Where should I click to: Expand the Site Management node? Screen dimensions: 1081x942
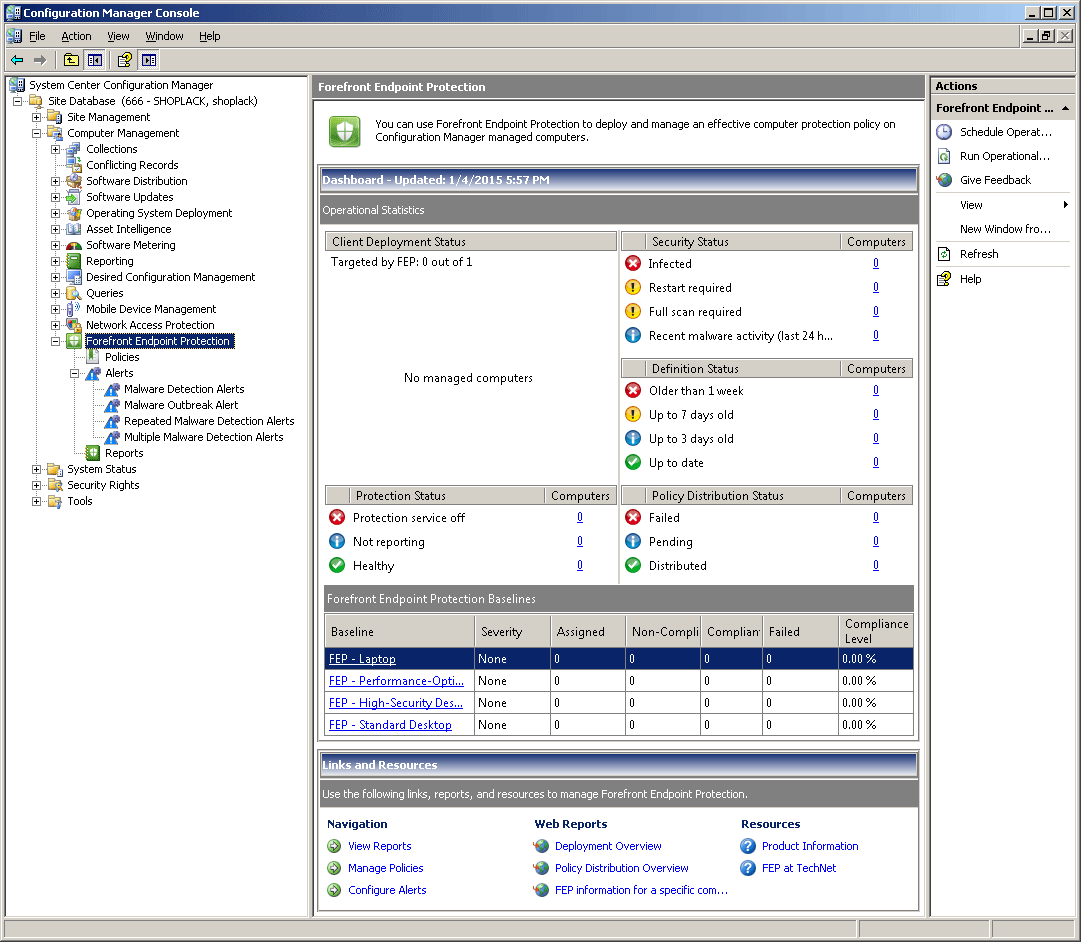click(37, 117)
